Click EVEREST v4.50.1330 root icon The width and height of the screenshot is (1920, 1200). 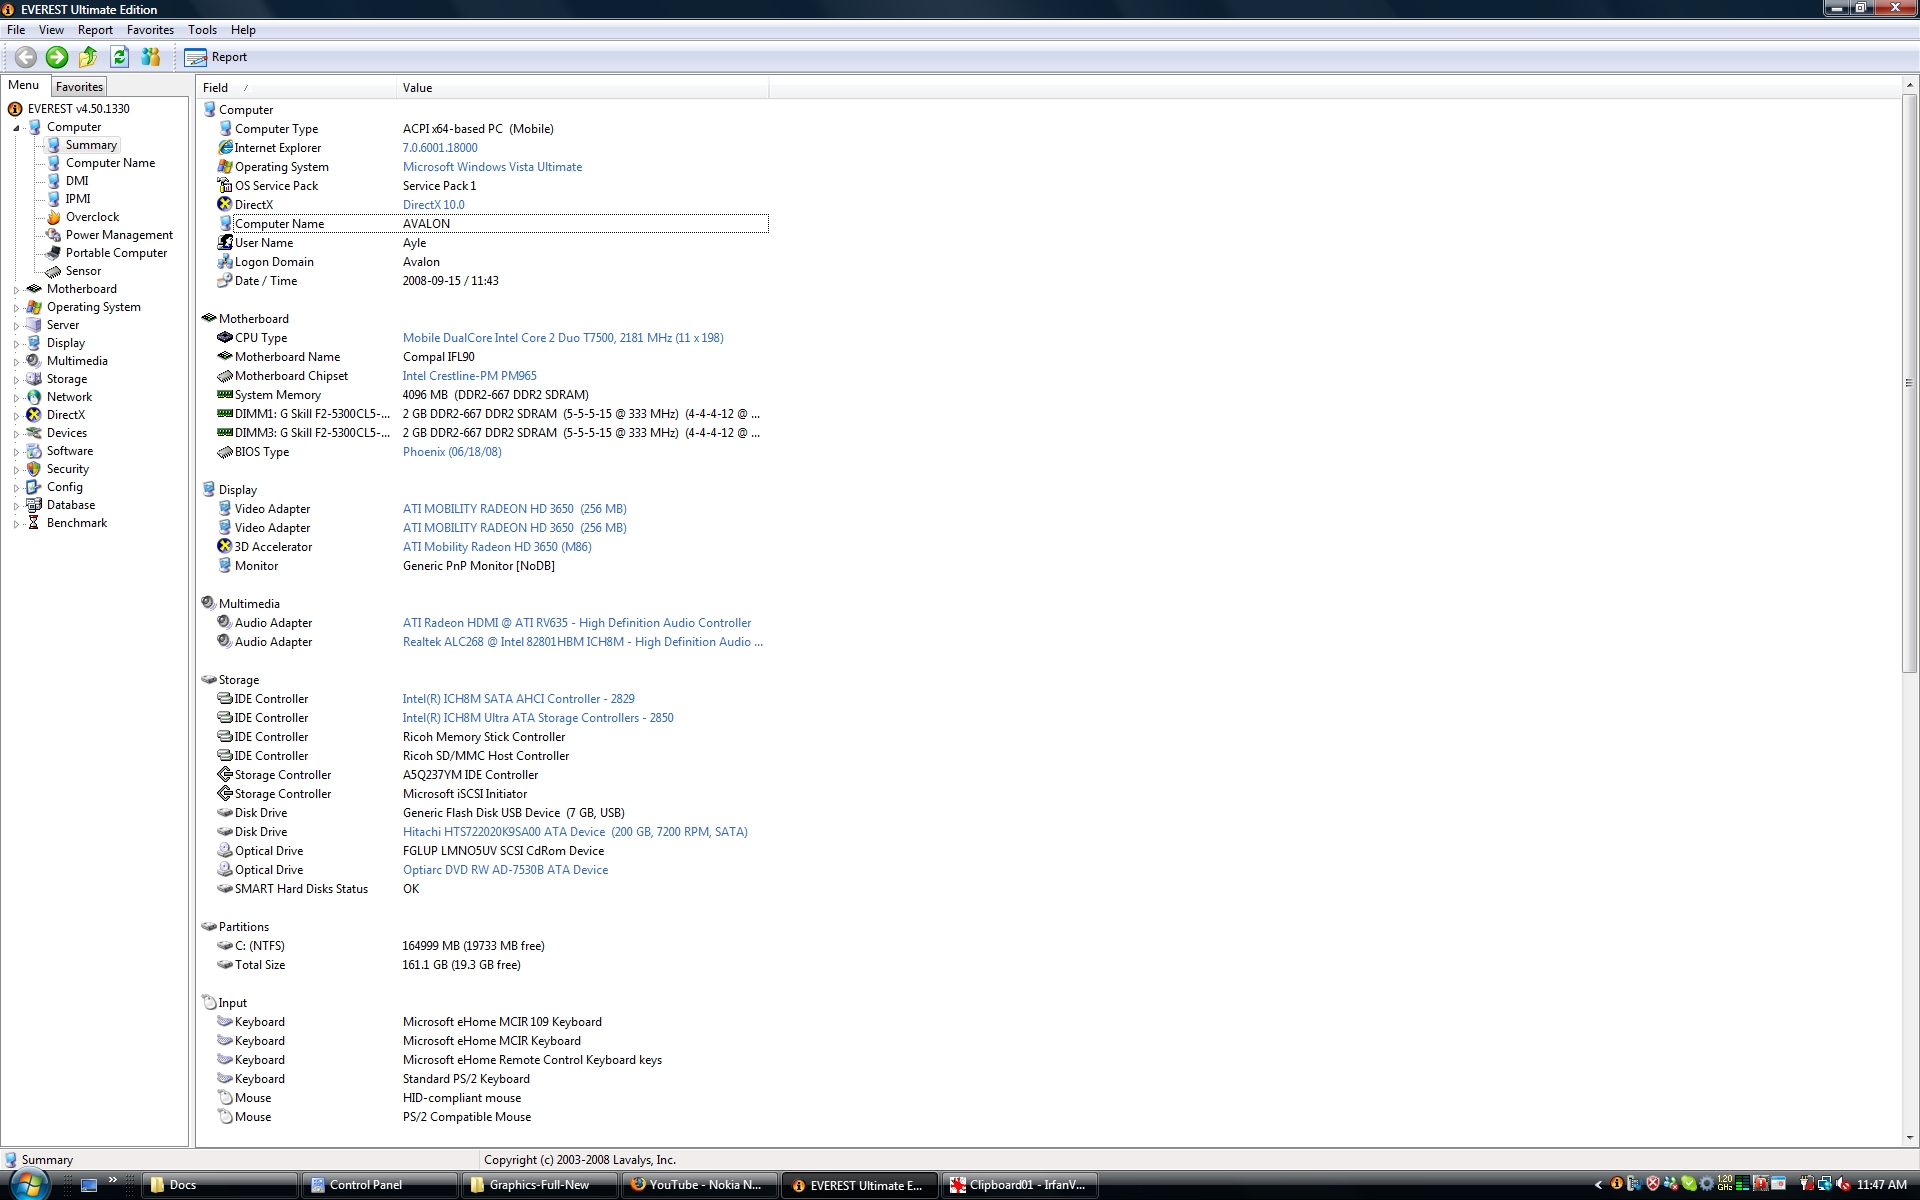(15, 109)
